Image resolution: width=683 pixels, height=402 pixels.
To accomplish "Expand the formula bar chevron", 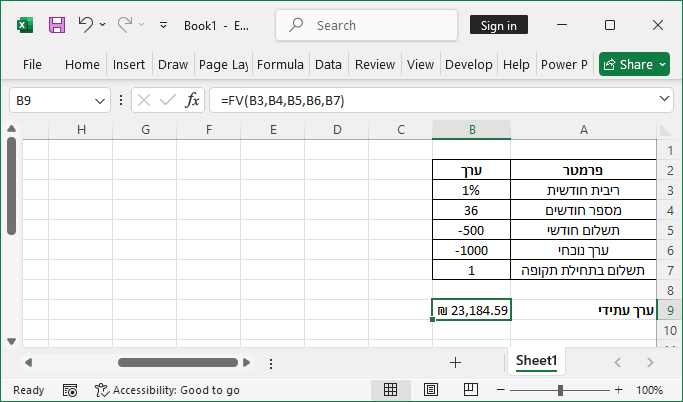I will (x=666, y=100).
